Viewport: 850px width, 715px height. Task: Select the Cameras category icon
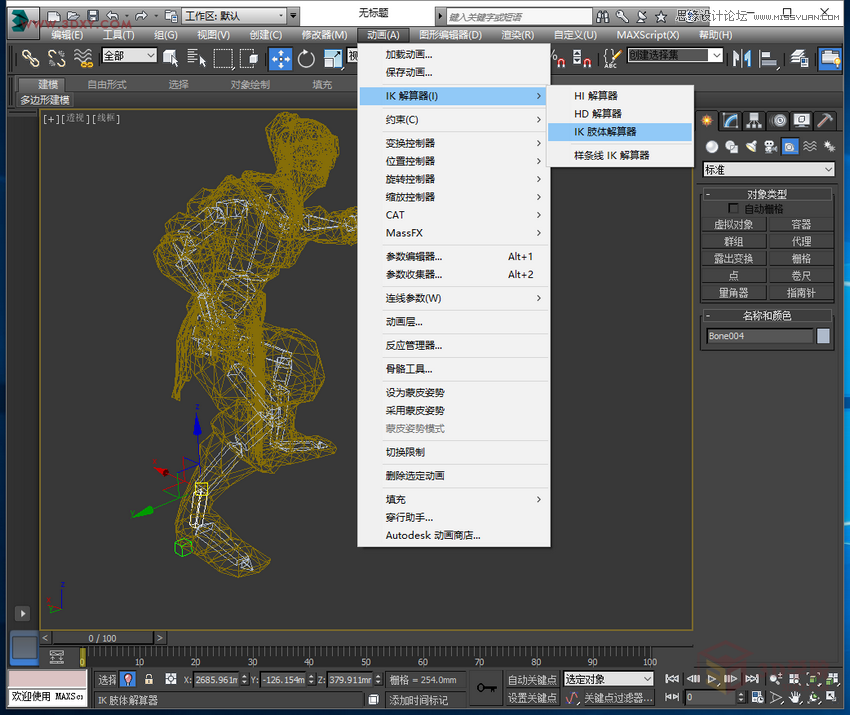tap(770, 146)
